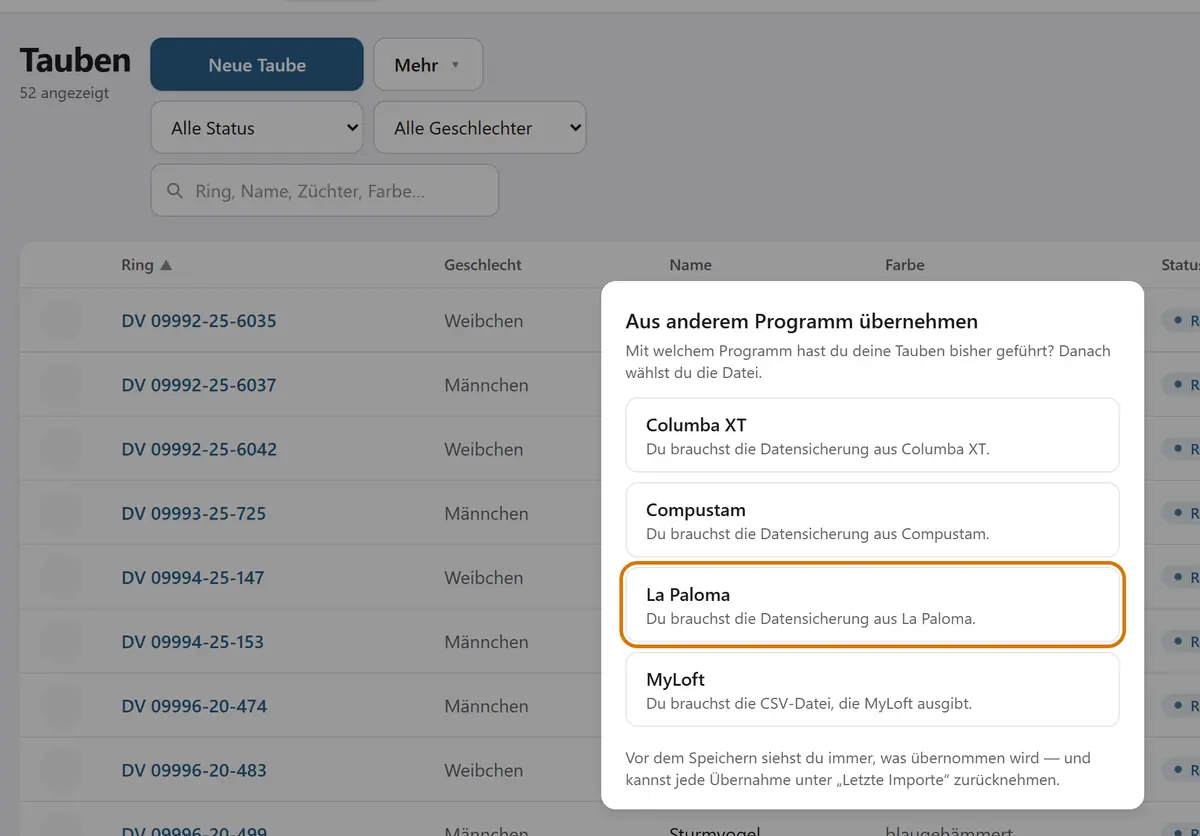Select the La Paloma import option
The height and width of the screenshot is (836, 1200).
872,605
